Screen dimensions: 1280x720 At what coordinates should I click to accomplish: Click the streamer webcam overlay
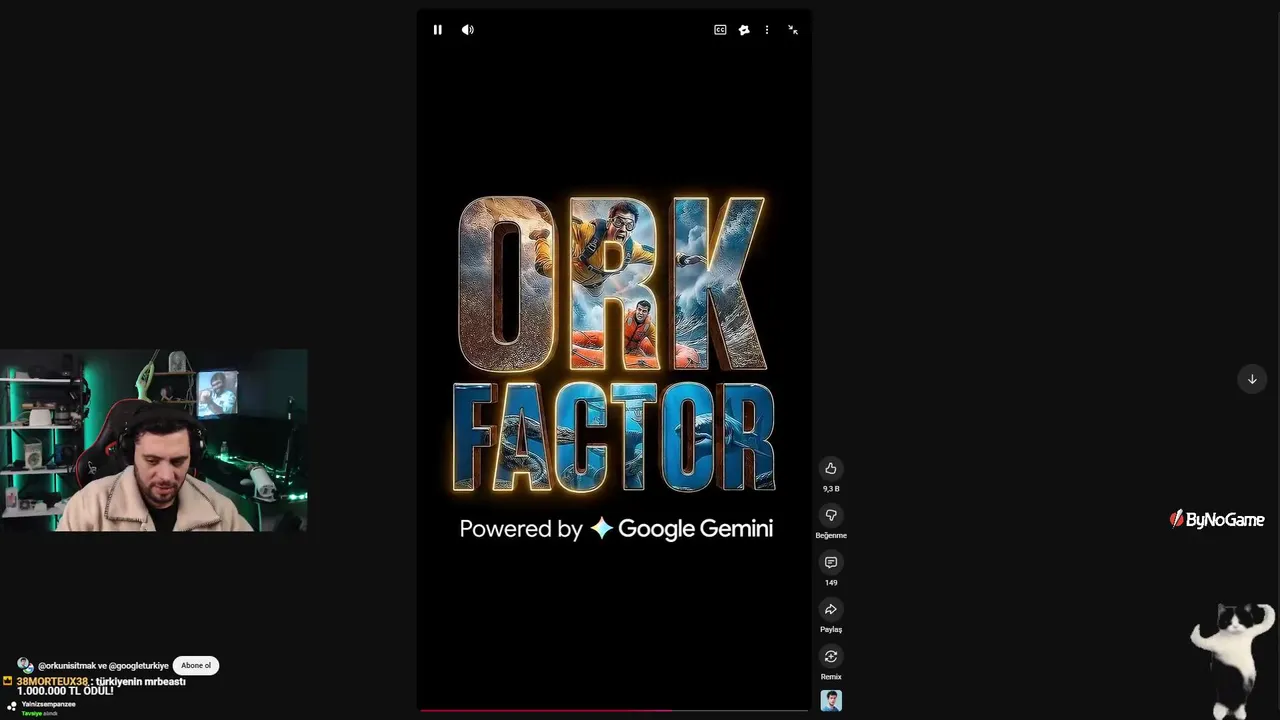tap(153, 440)
